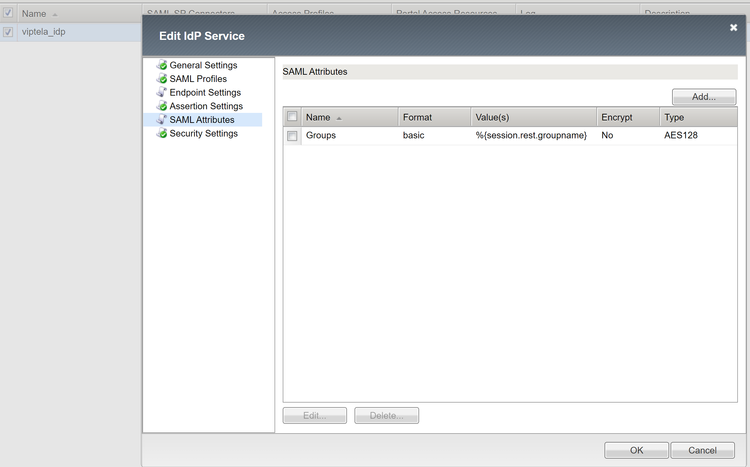Open the General Settings section
This screenshot has width=750, height=467.
point(203,65)
